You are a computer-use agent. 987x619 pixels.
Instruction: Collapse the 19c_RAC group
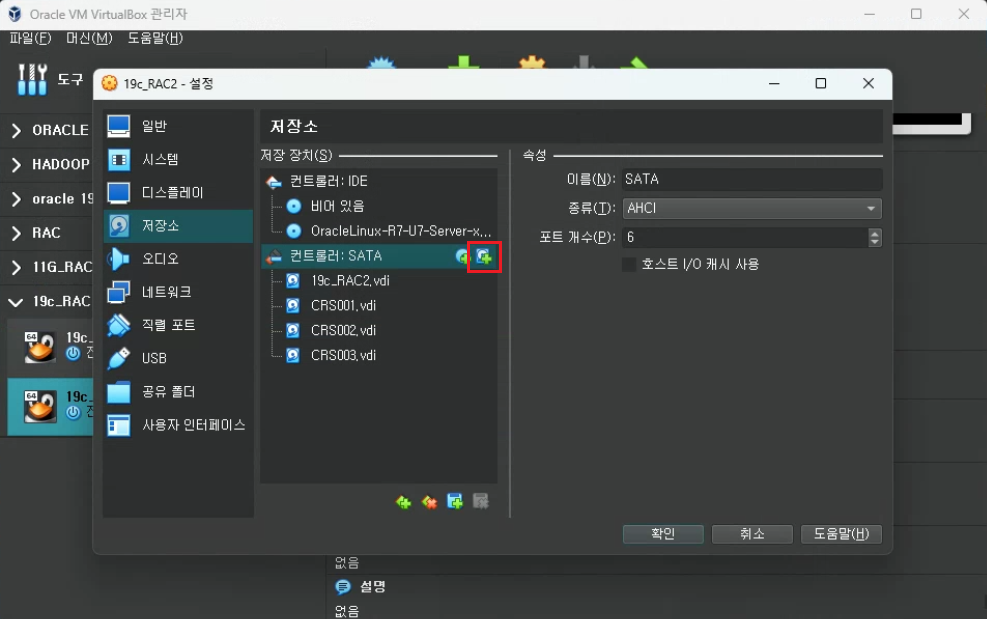coord(16,302)
